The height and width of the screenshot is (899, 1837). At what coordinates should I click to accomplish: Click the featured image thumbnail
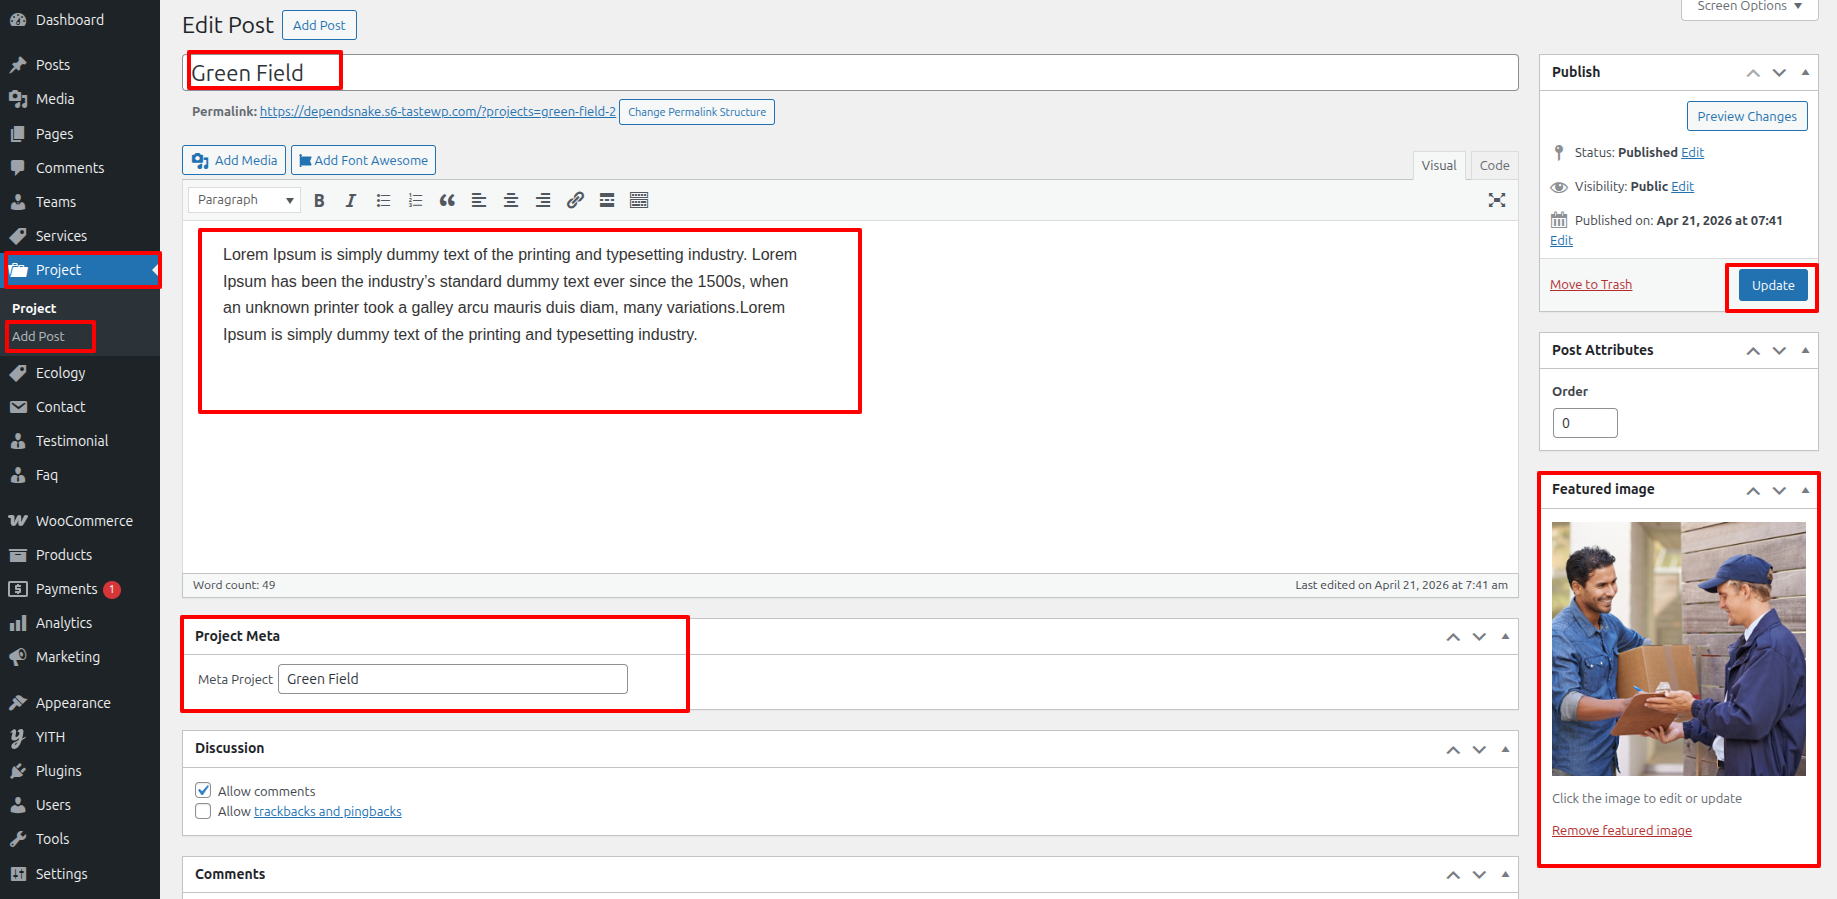(x=1678, y=648)
